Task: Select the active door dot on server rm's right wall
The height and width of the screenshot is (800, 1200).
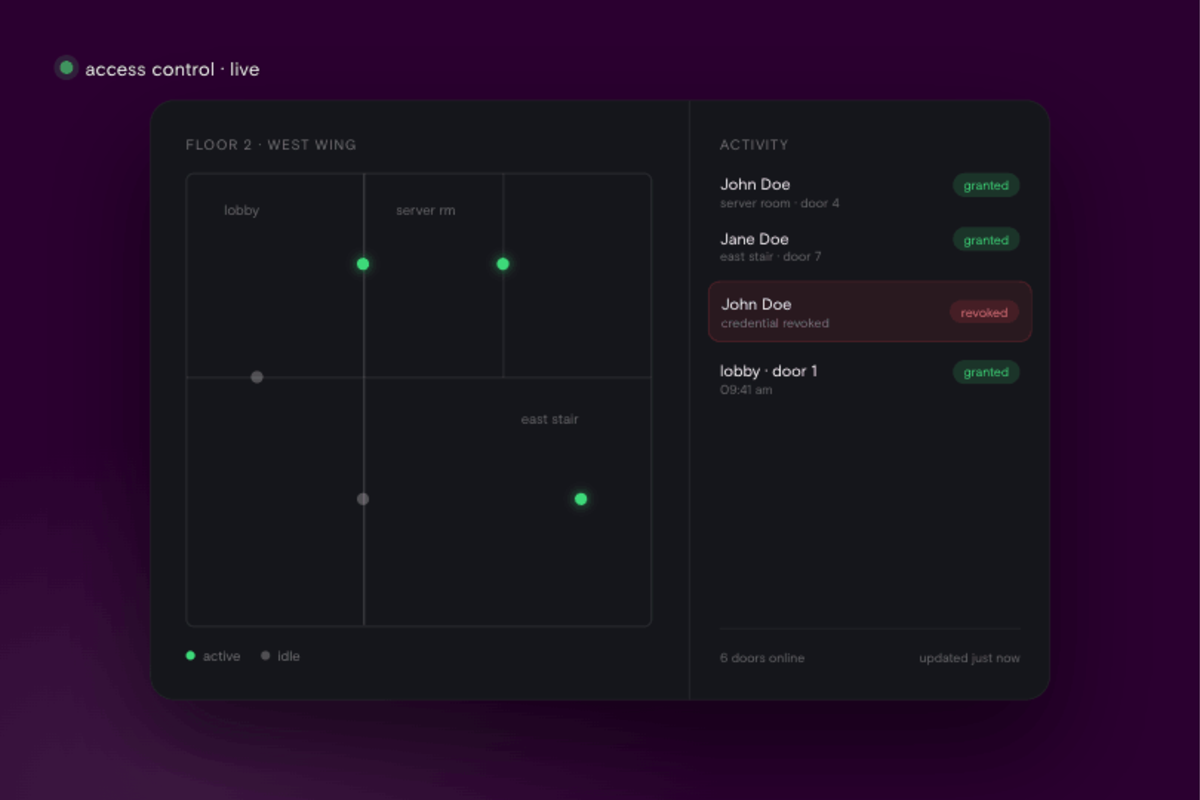Action: pyautogui.click(x=503, y=264)
